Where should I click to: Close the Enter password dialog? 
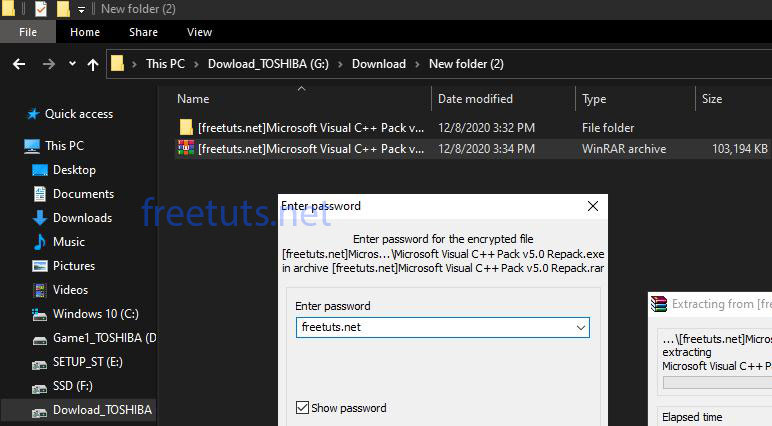click(x=593, y=206)
